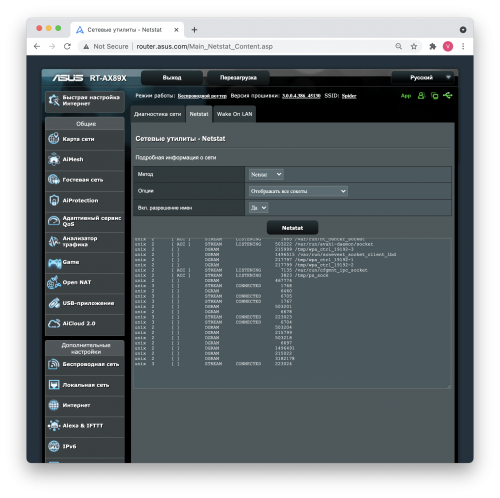The height and width of the screenshot is (498, 500).
Task: Click inside the netstat output text area
Action: (x=292, y=313)
